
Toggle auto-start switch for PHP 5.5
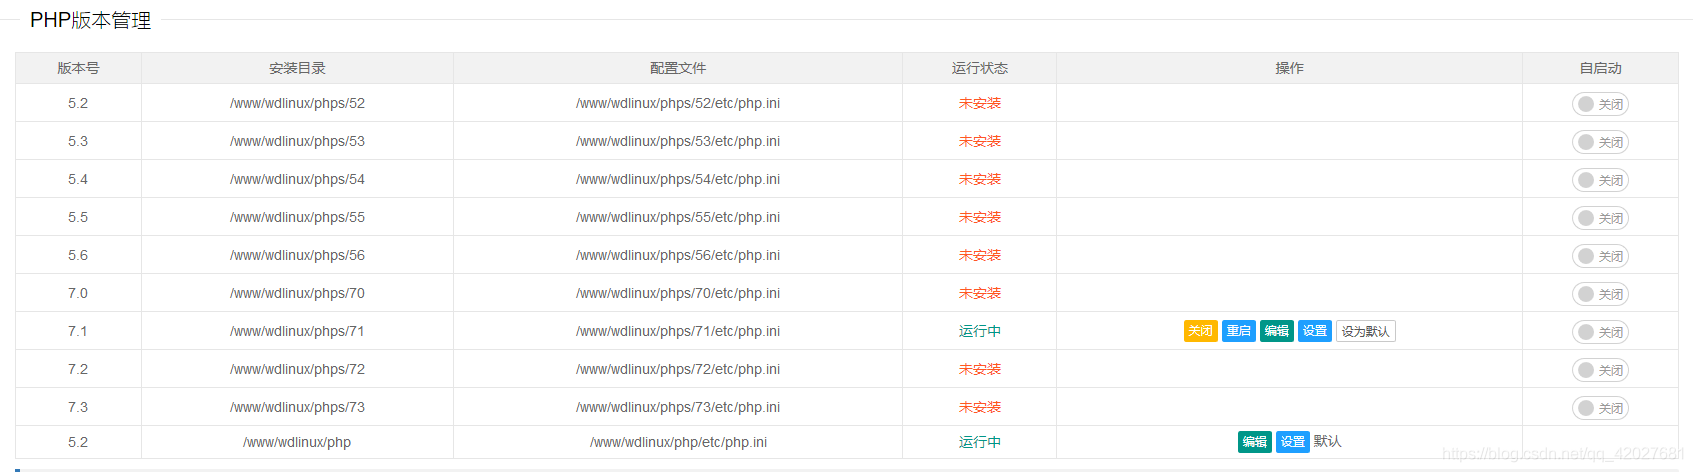[1600, 218]
